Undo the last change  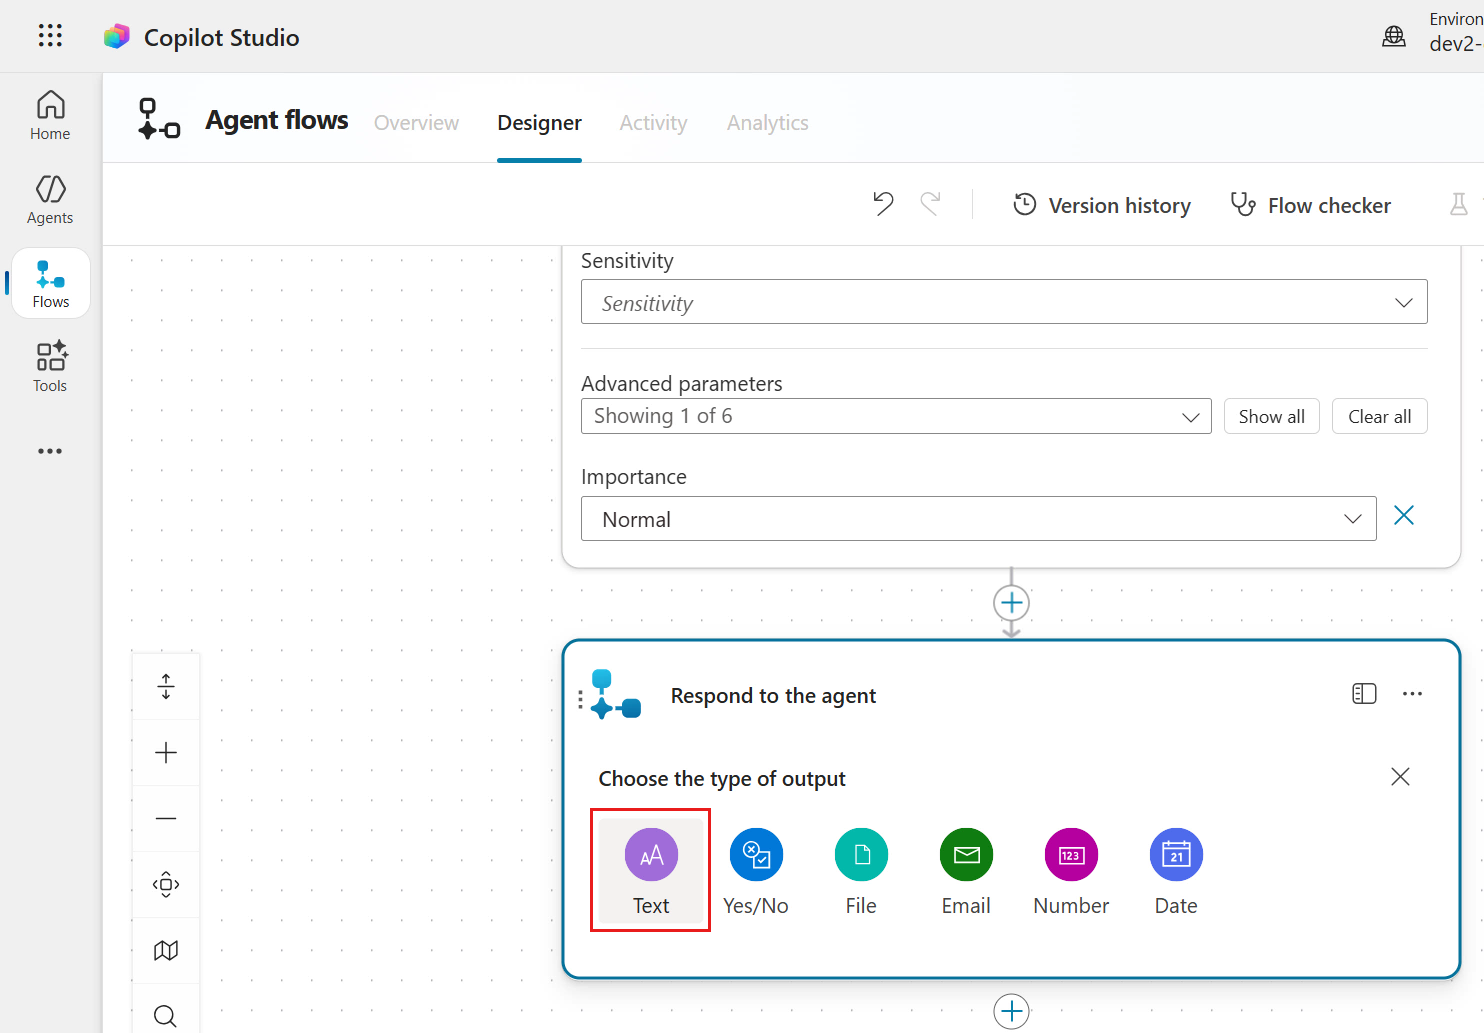tap(883, 204)
